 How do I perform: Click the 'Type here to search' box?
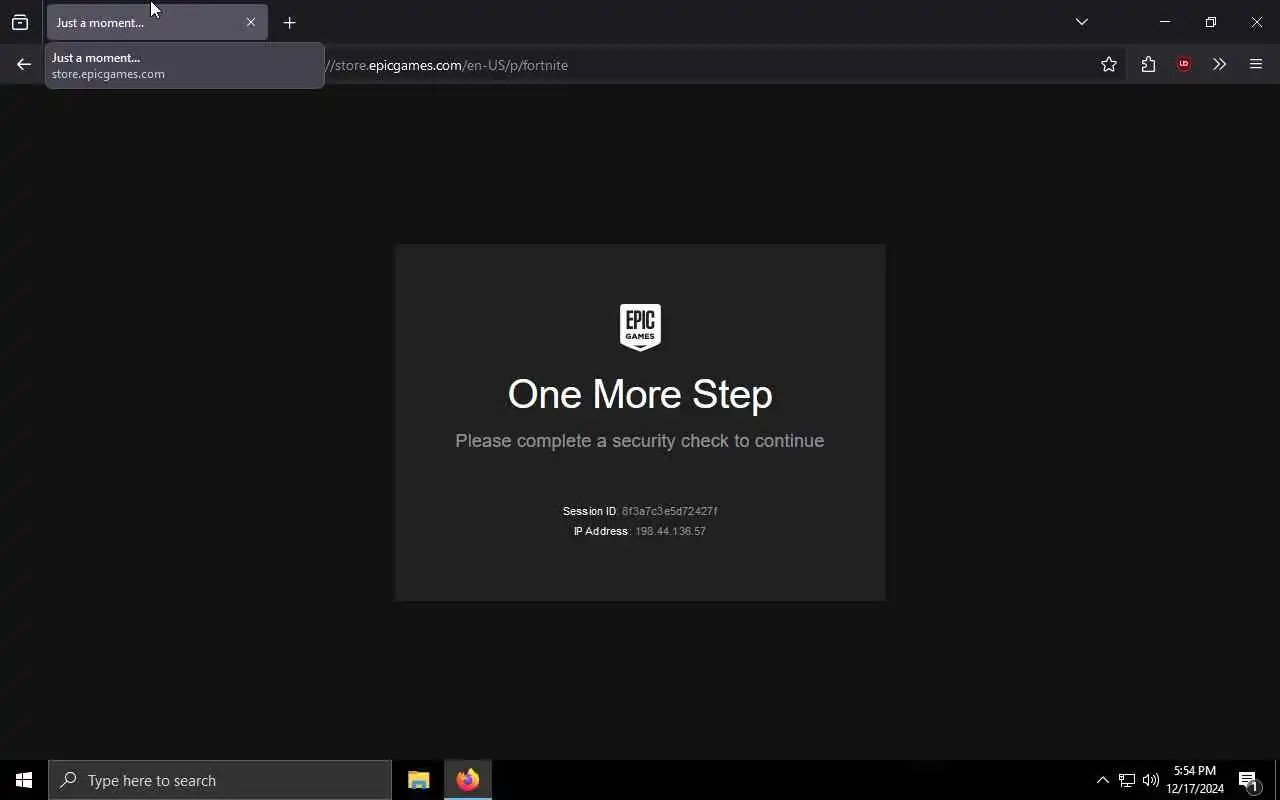tap(220, 780)
